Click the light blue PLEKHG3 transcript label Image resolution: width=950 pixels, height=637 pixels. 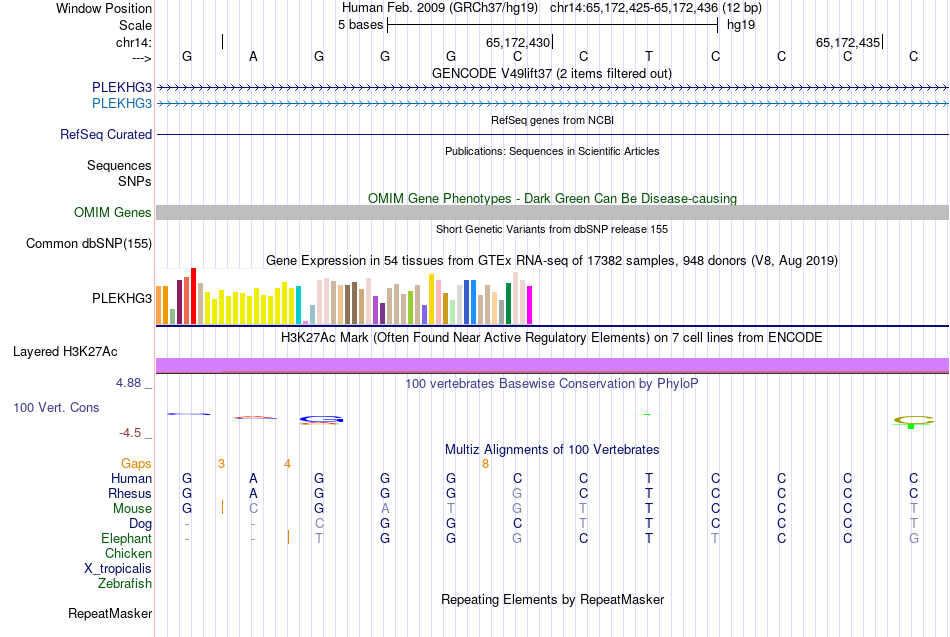(x=122, y=103)
